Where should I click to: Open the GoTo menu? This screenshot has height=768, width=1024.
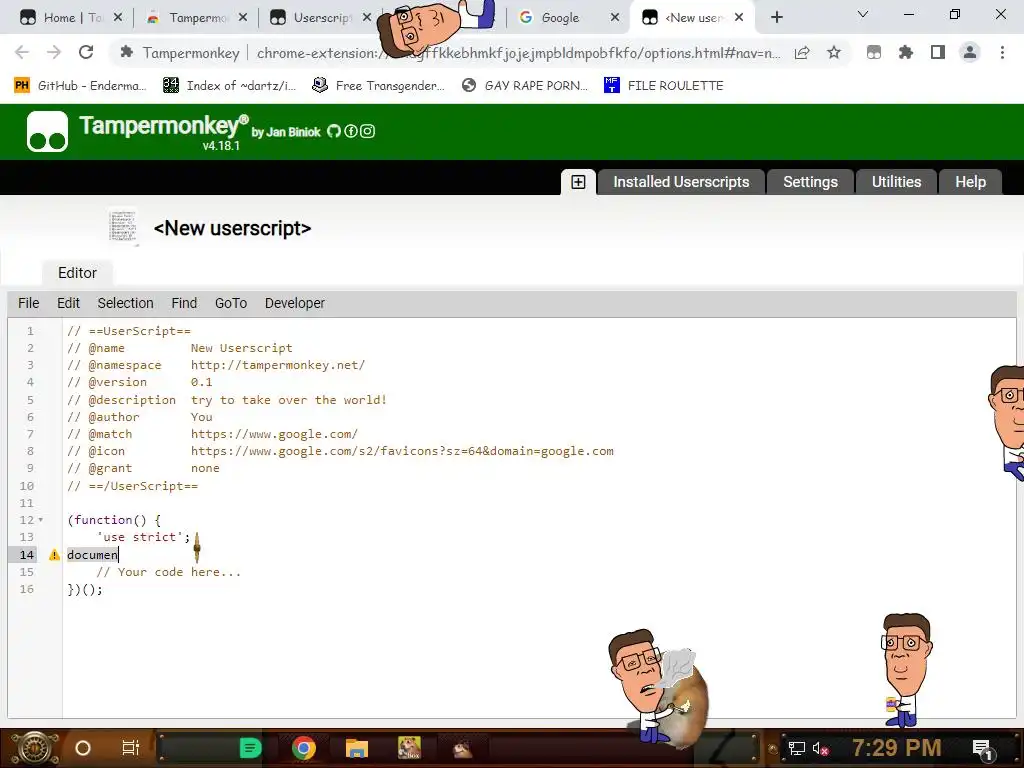click(x=231, y=303)
